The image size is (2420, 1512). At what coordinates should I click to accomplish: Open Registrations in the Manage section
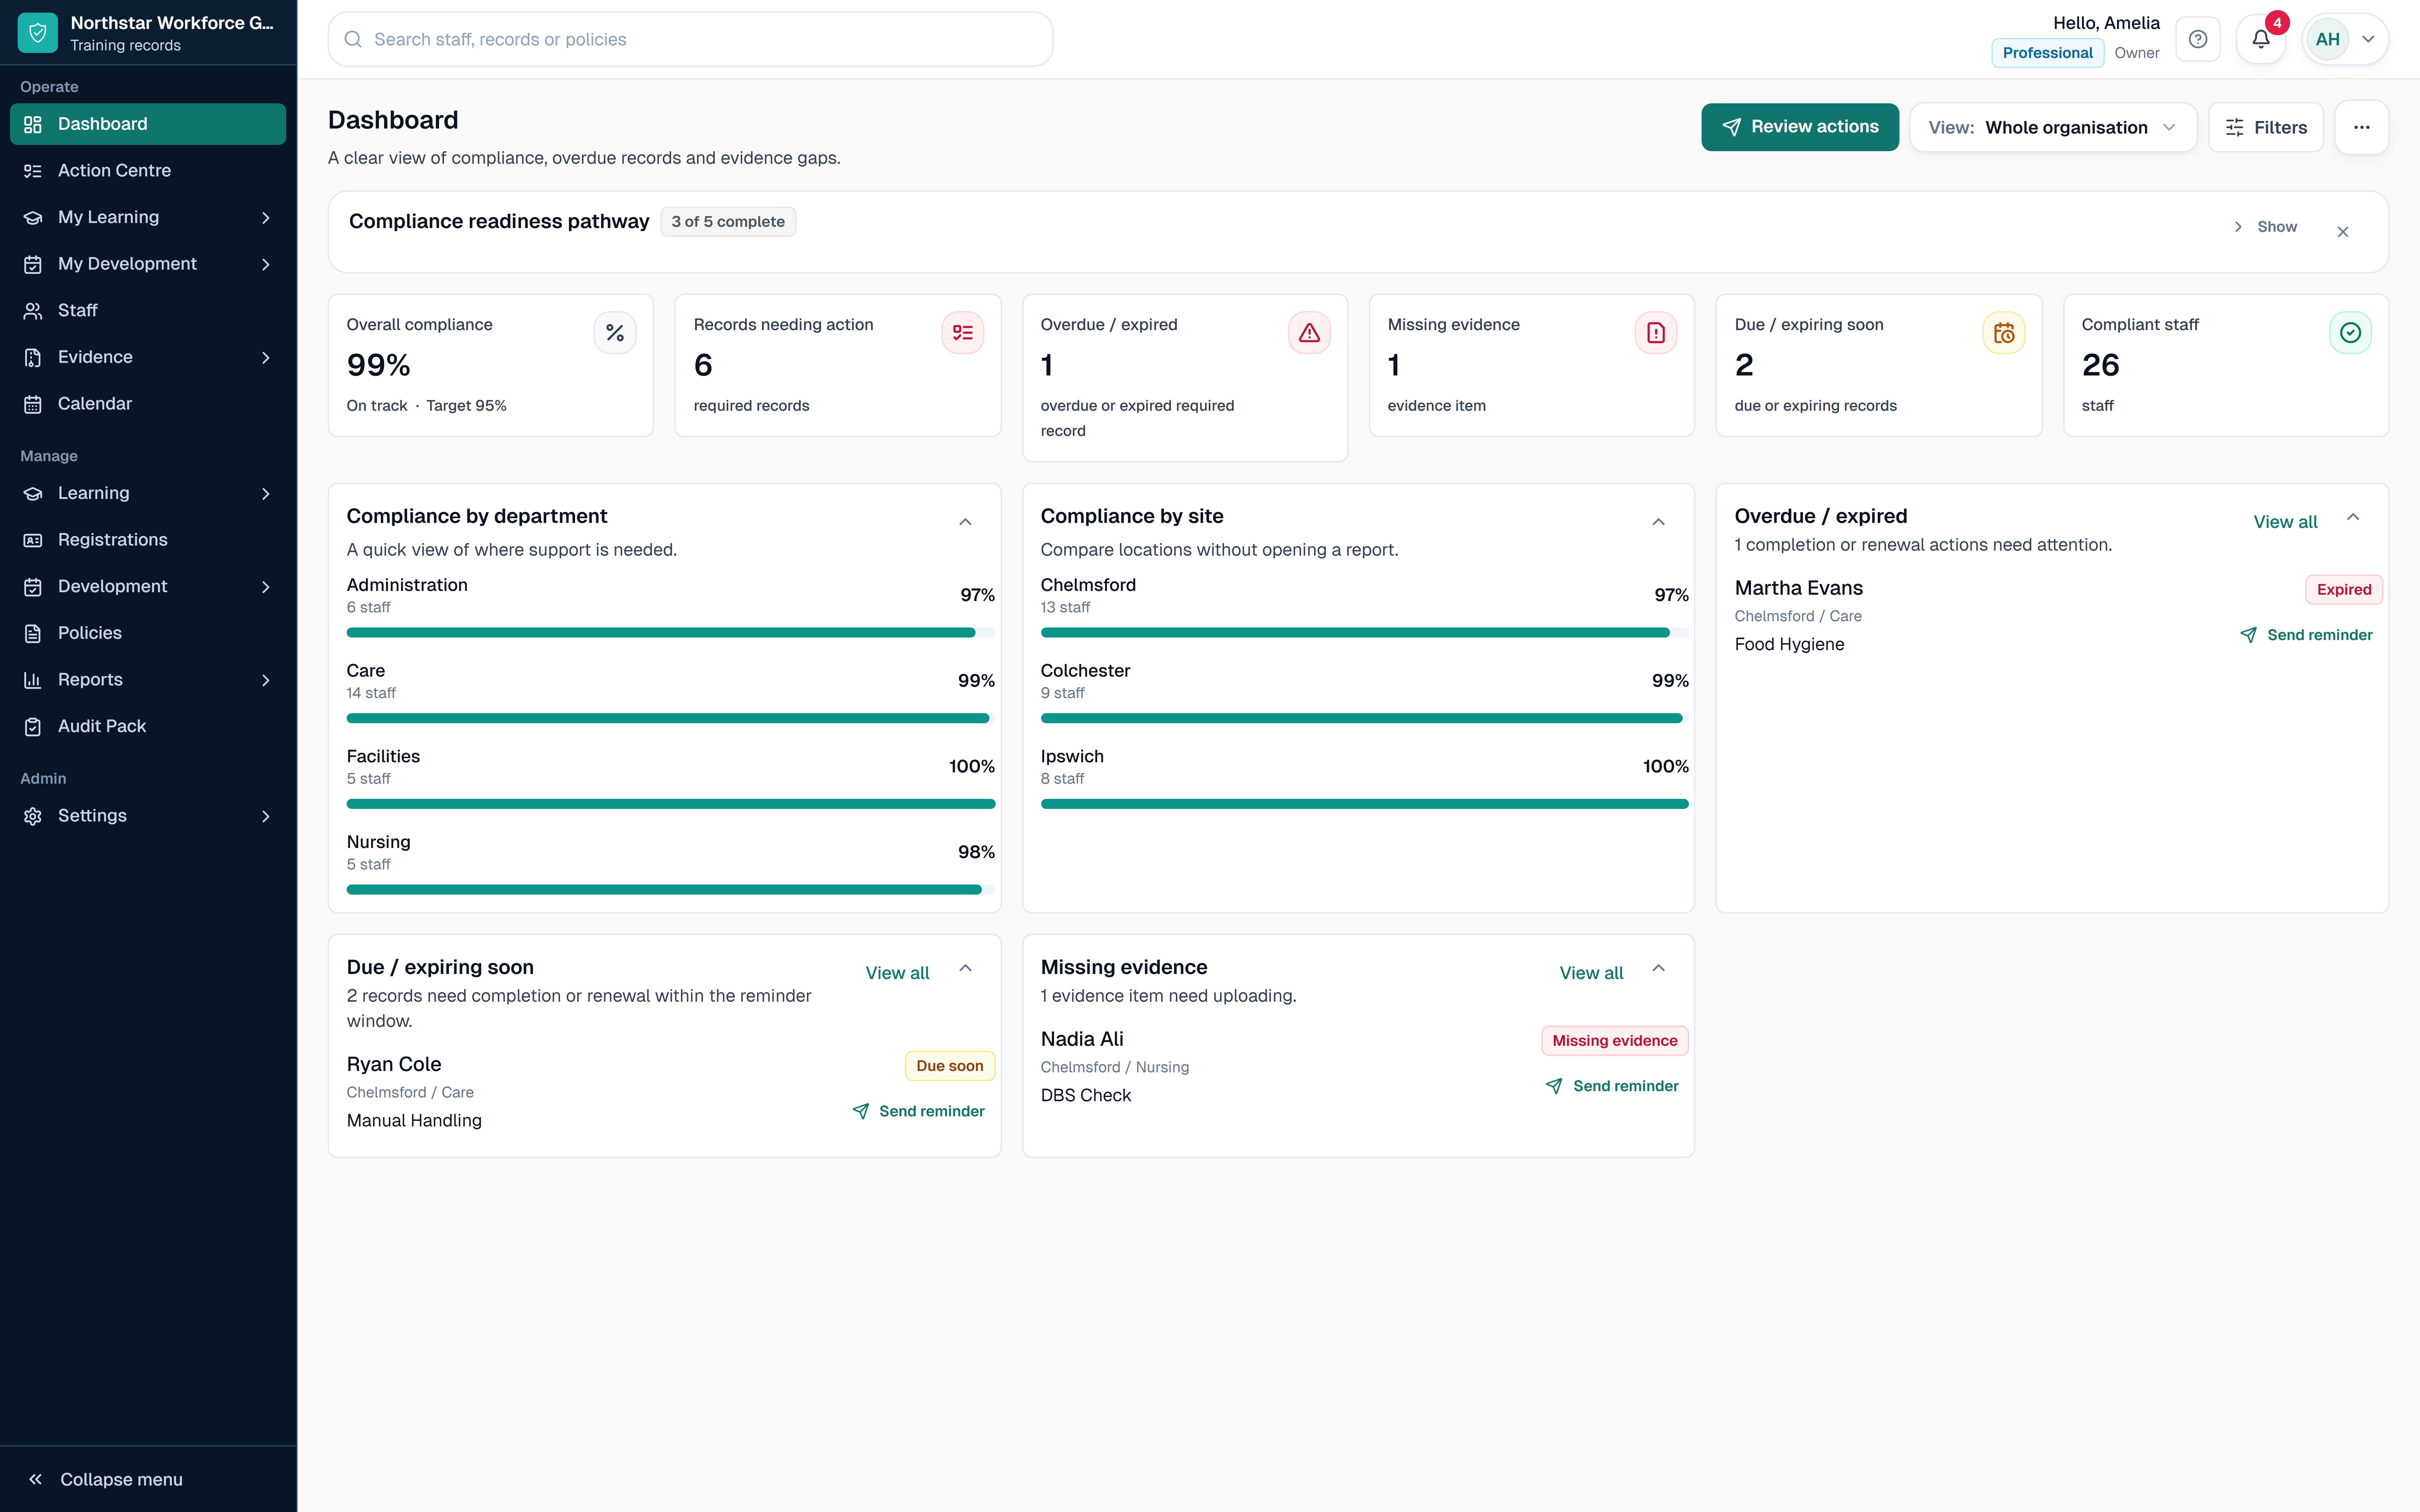148,540
